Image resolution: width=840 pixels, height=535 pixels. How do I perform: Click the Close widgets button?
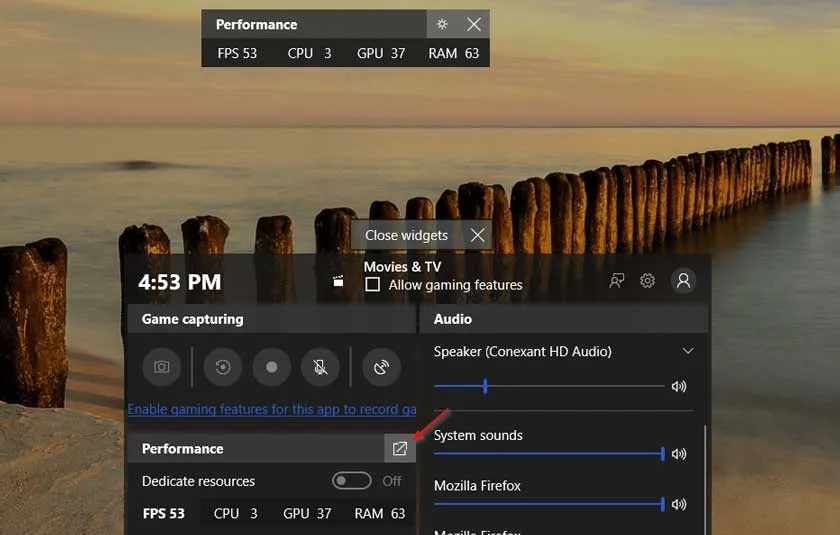click(421, 235)
